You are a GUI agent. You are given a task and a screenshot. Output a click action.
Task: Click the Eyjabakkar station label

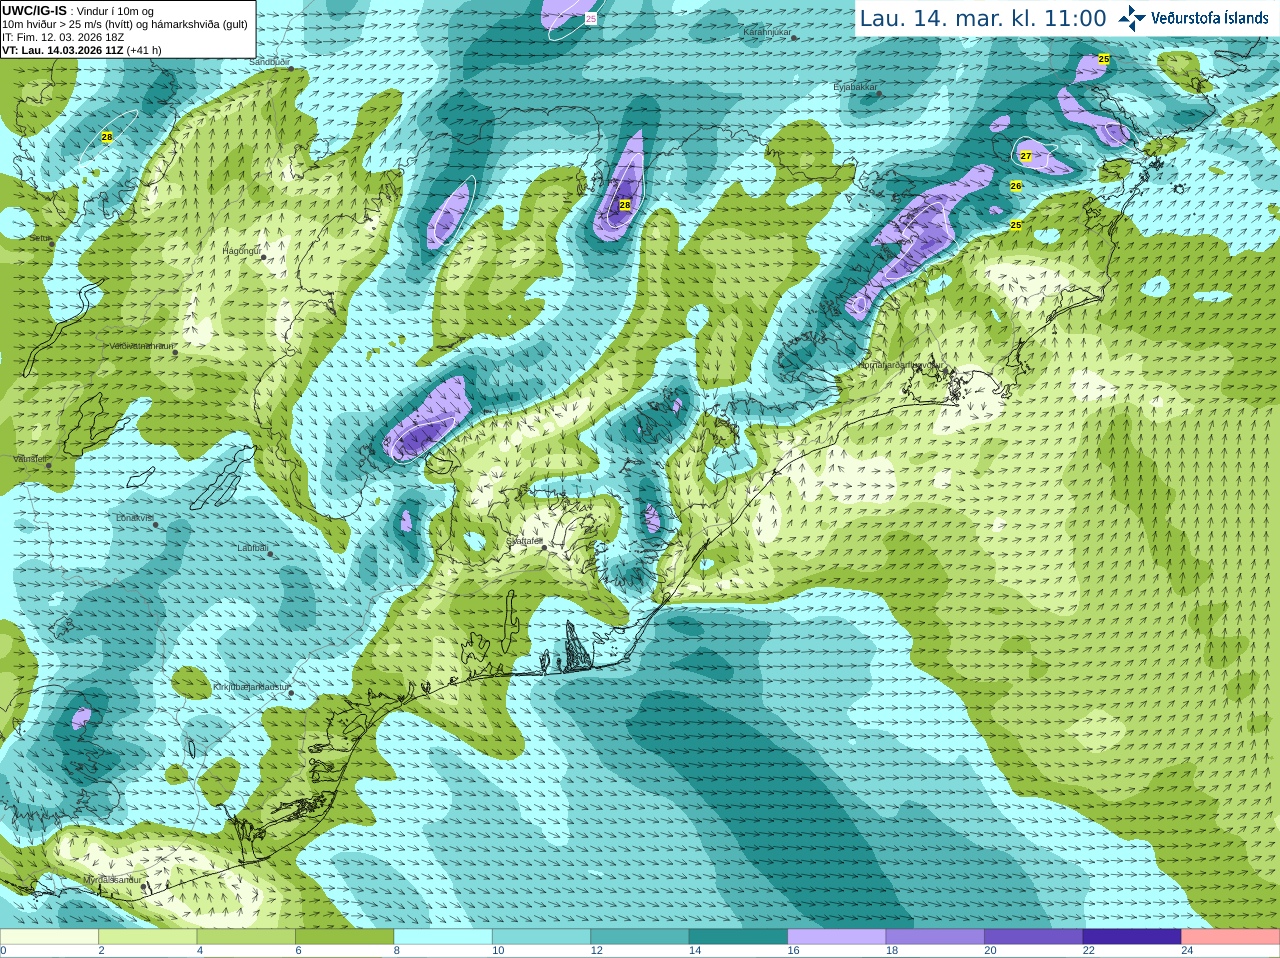[x=856, y=88]
